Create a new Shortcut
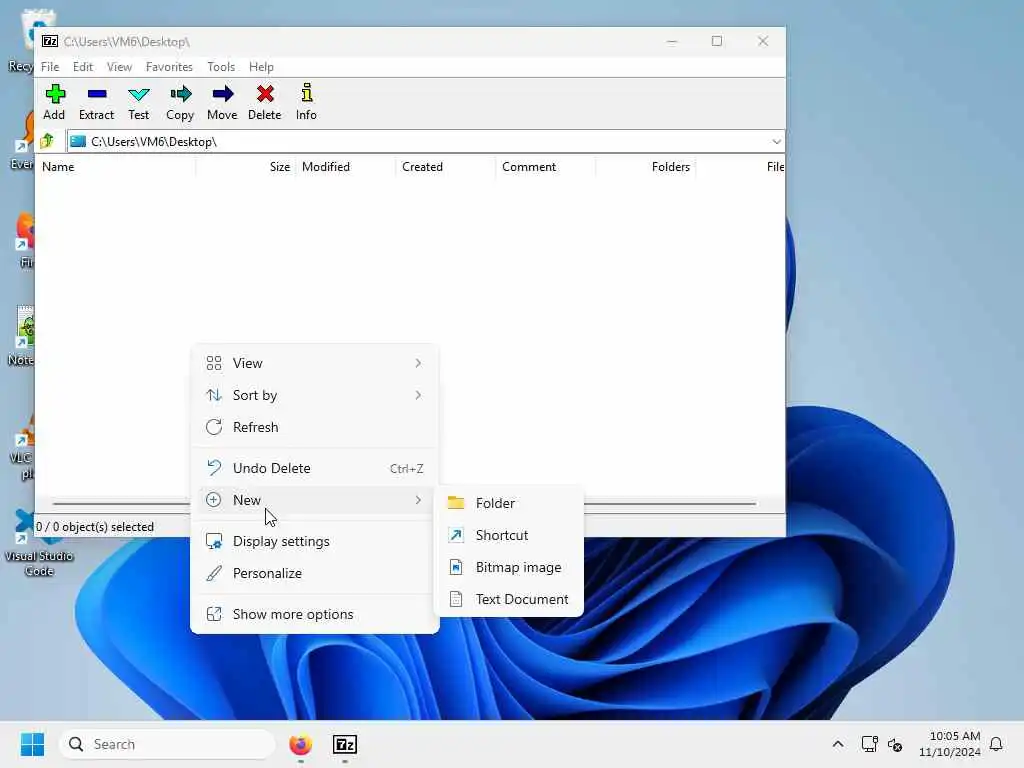 tap(509, 535)
